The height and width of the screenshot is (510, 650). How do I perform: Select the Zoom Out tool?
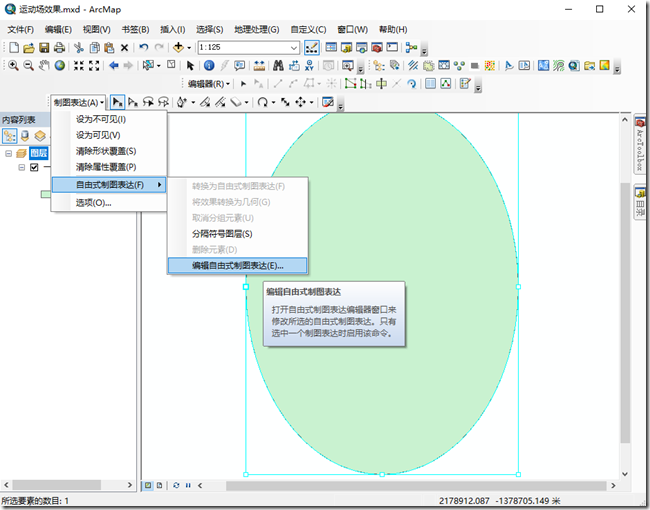coord(28,66)
